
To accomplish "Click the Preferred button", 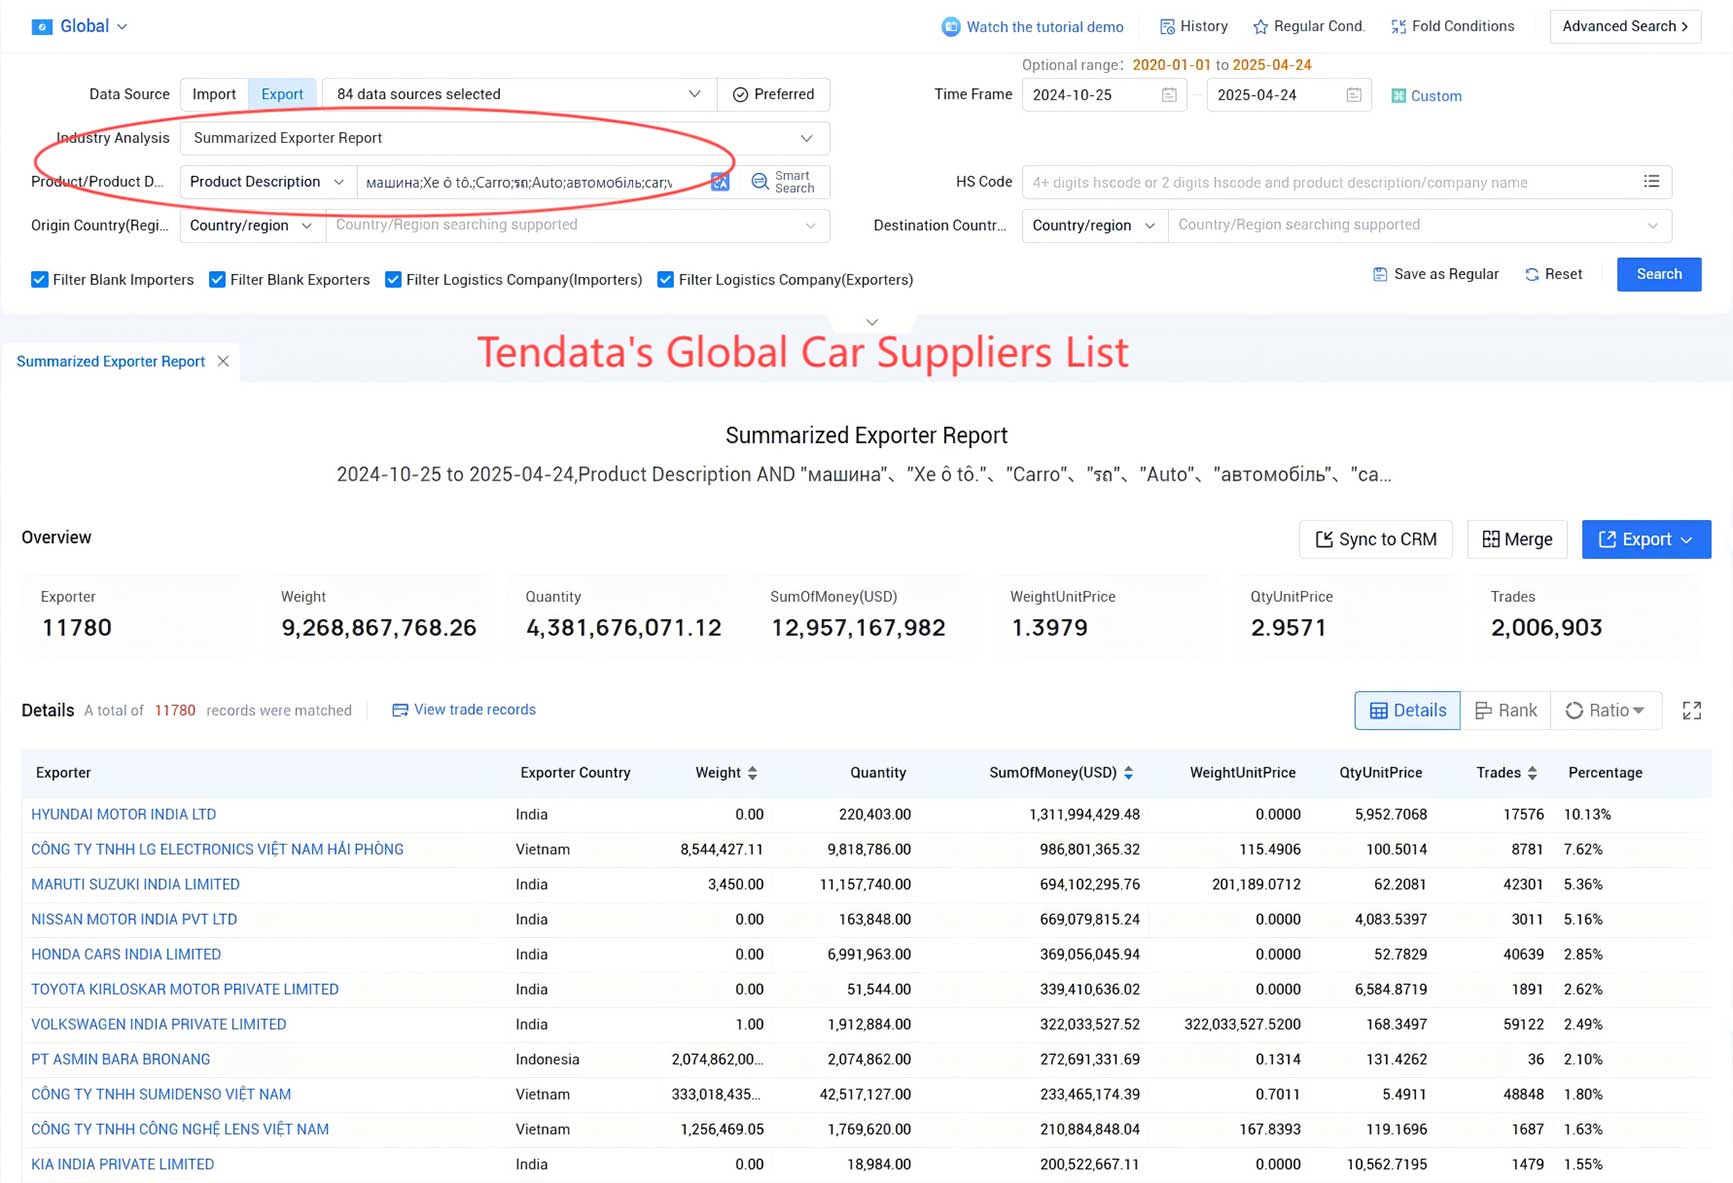I will pyautogui.click(x=773, y=94).
